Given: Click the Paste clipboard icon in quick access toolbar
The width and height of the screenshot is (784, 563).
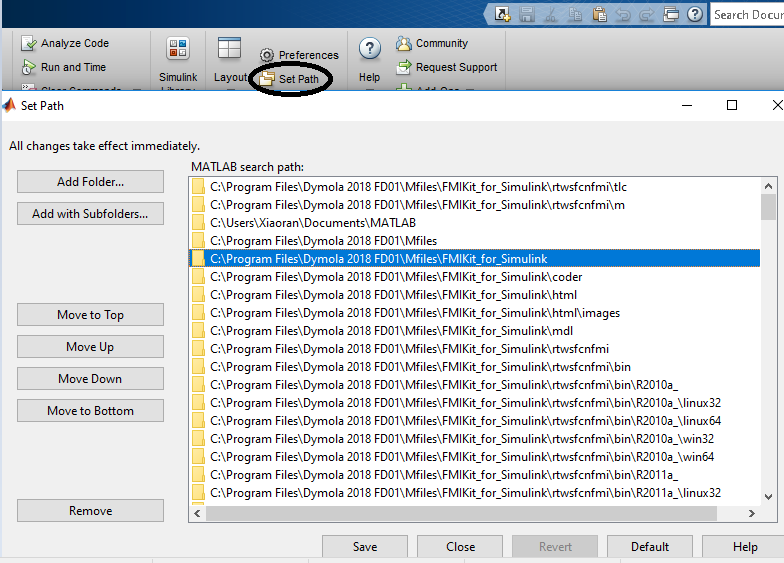Looking at the screenshot, I should pos(599,14).
